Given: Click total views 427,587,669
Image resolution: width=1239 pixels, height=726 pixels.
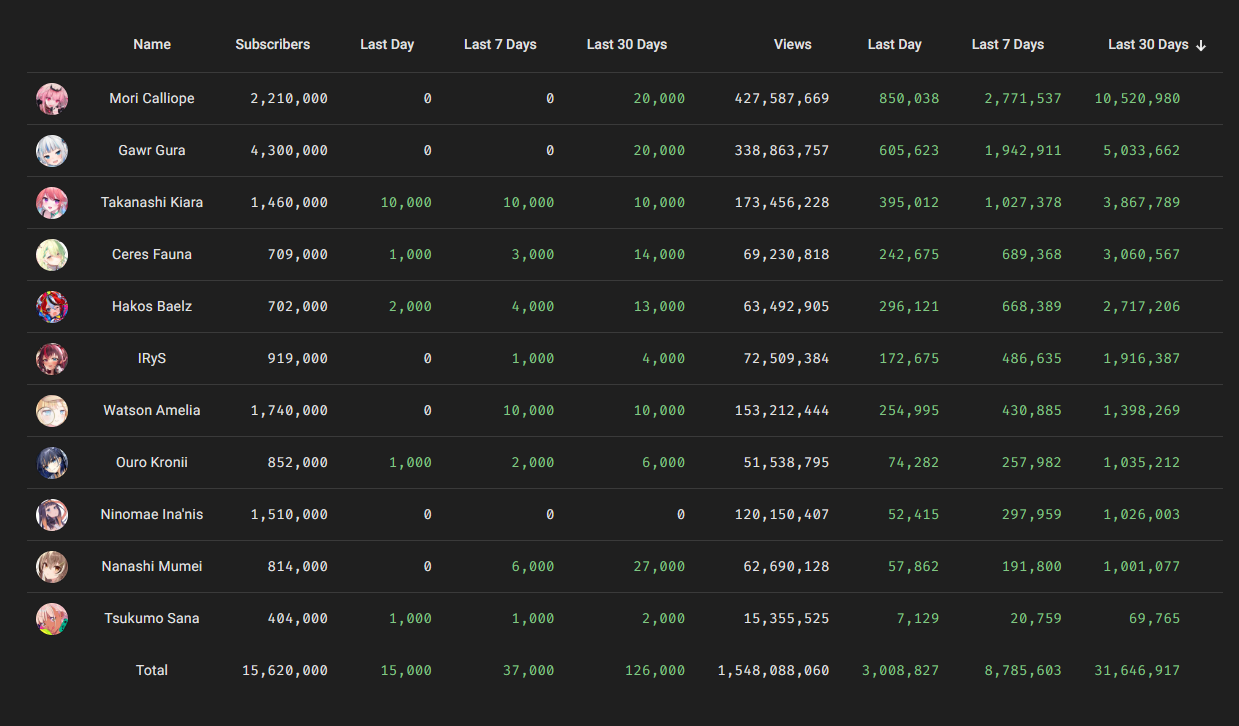Looking at the screenshot, I should coord(782,98).
